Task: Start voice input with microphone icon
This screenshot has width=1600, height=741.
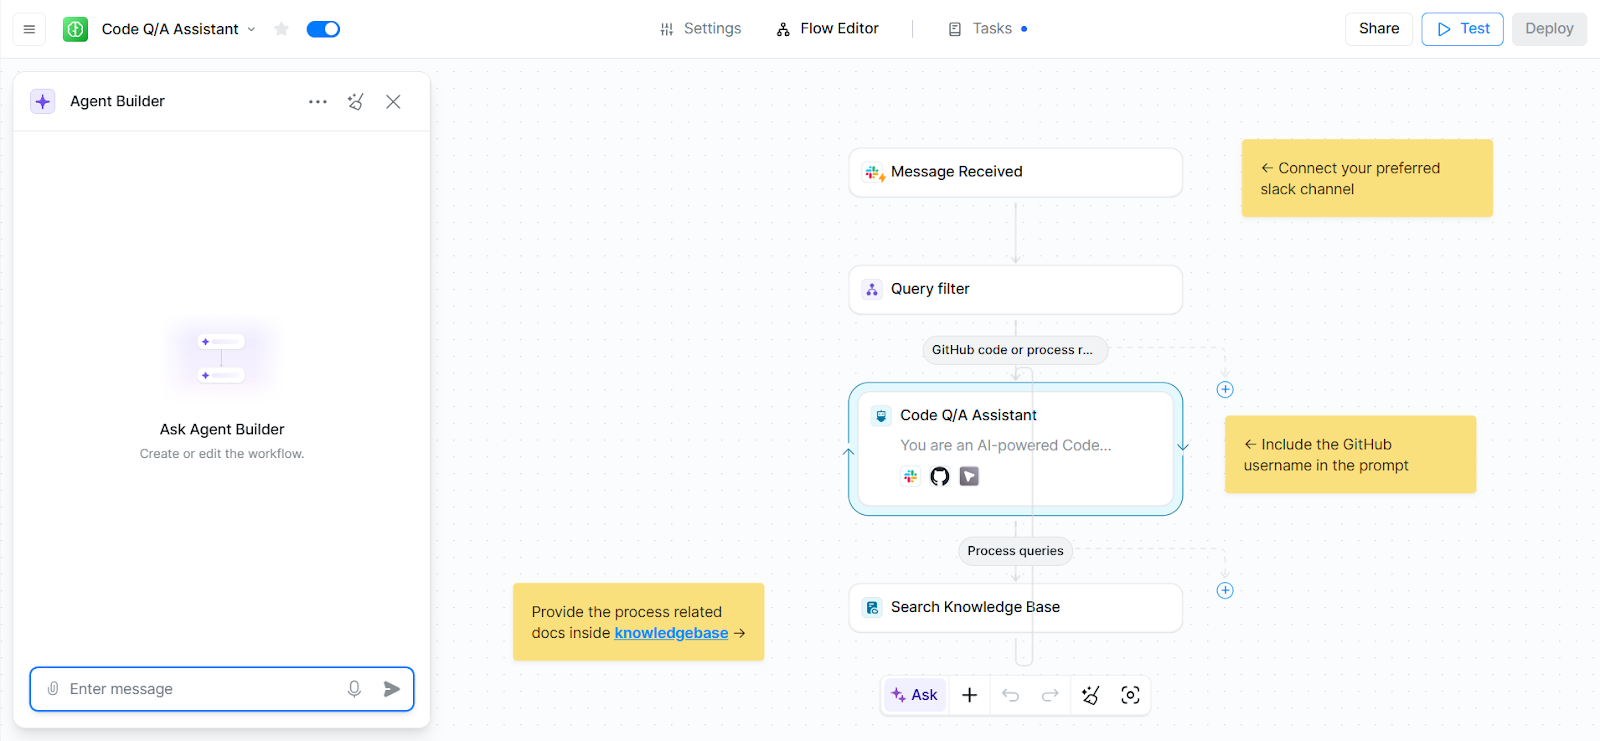Action: pos(354,689)
